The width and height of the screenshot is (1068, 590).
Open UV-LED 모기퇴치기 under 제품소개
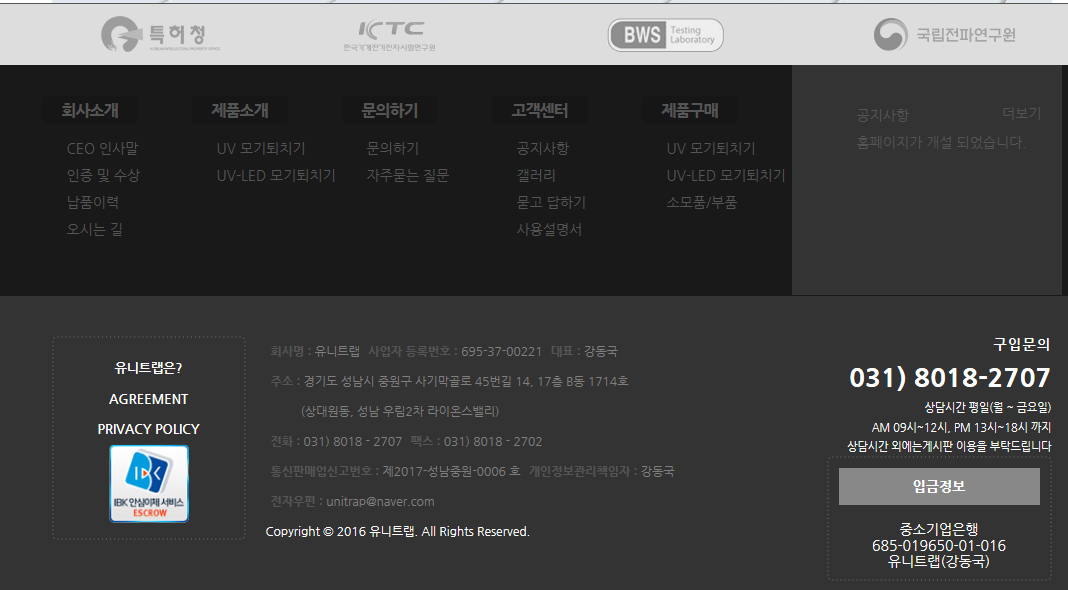click(x=276, y=176)
